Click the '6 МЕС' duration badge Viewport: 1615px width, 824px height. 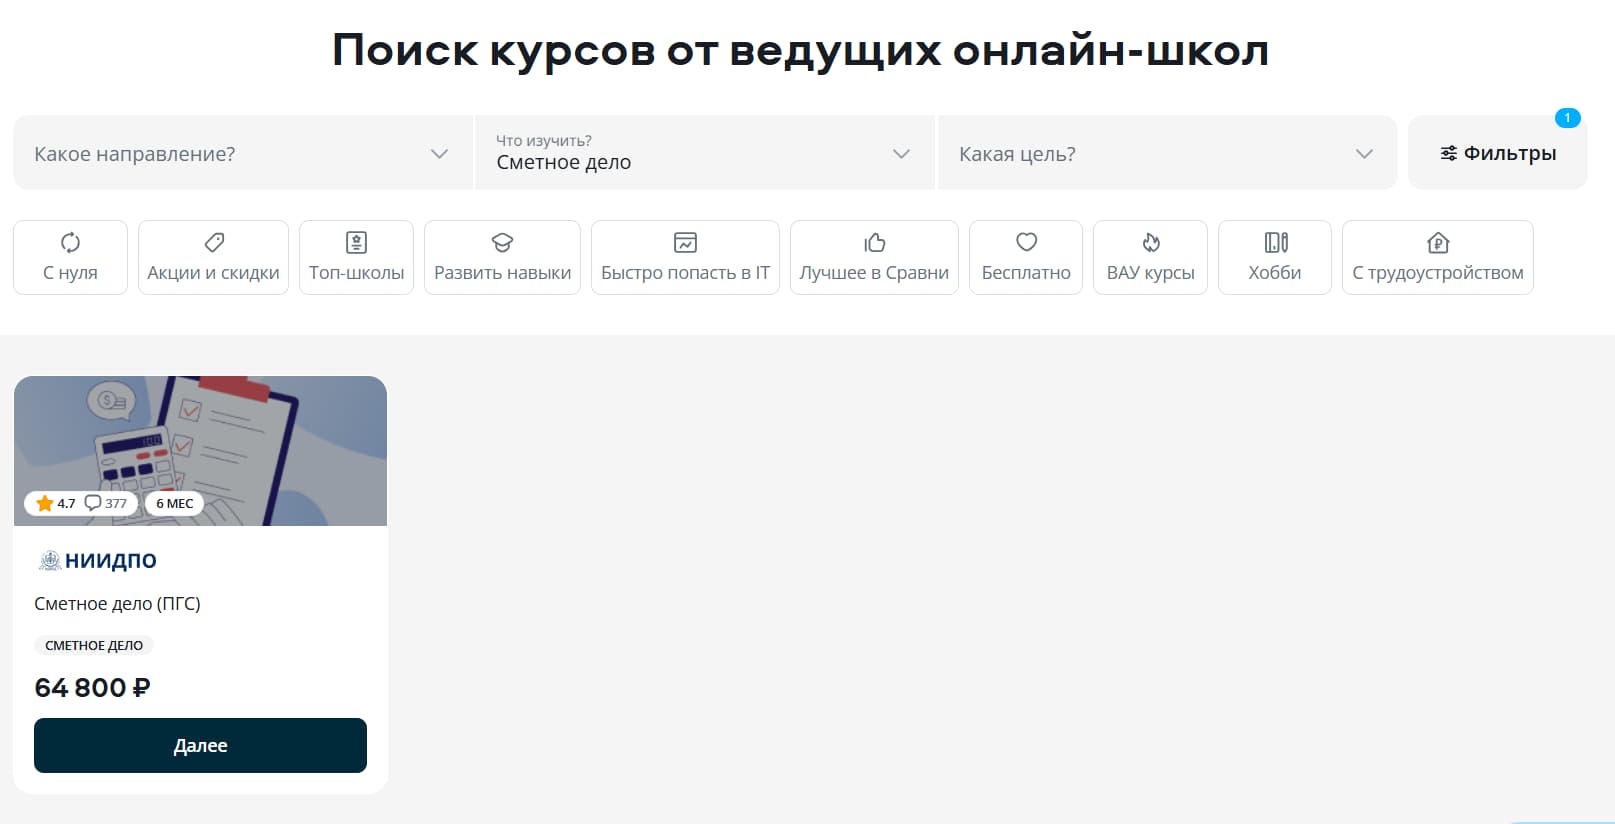pos(174,503)
